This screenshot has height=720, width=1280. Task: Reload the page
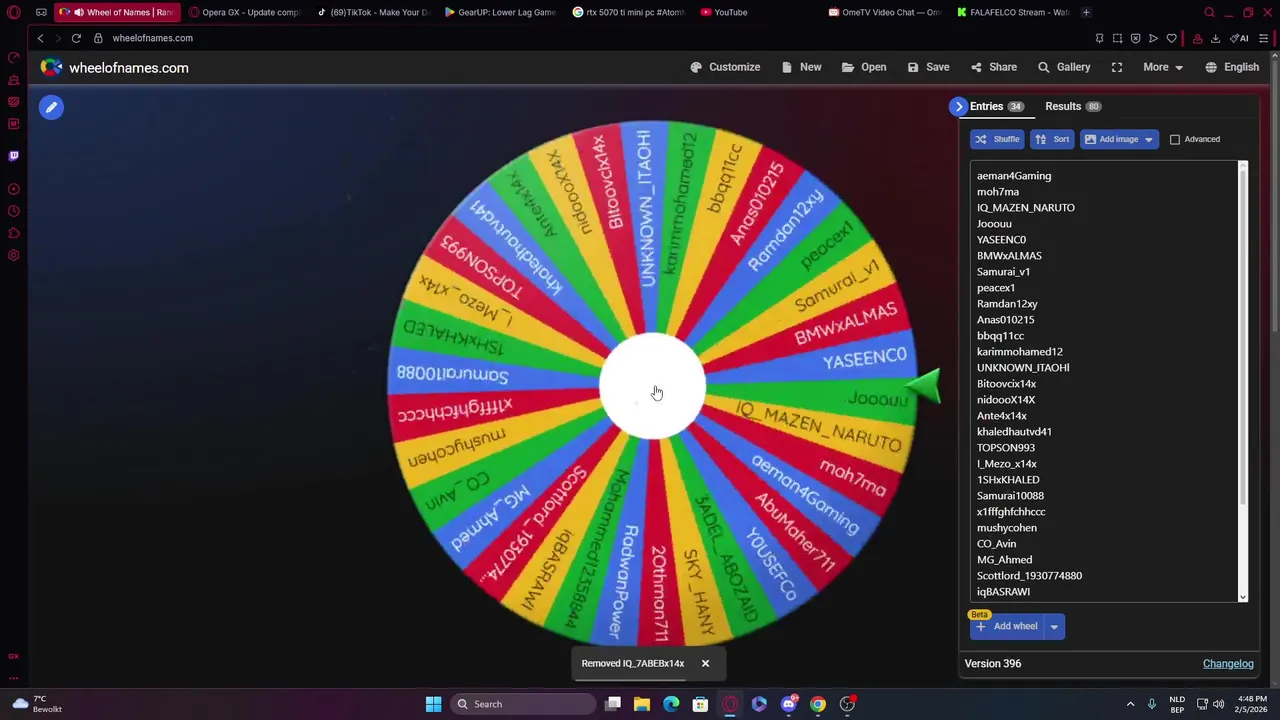point(76,38)
